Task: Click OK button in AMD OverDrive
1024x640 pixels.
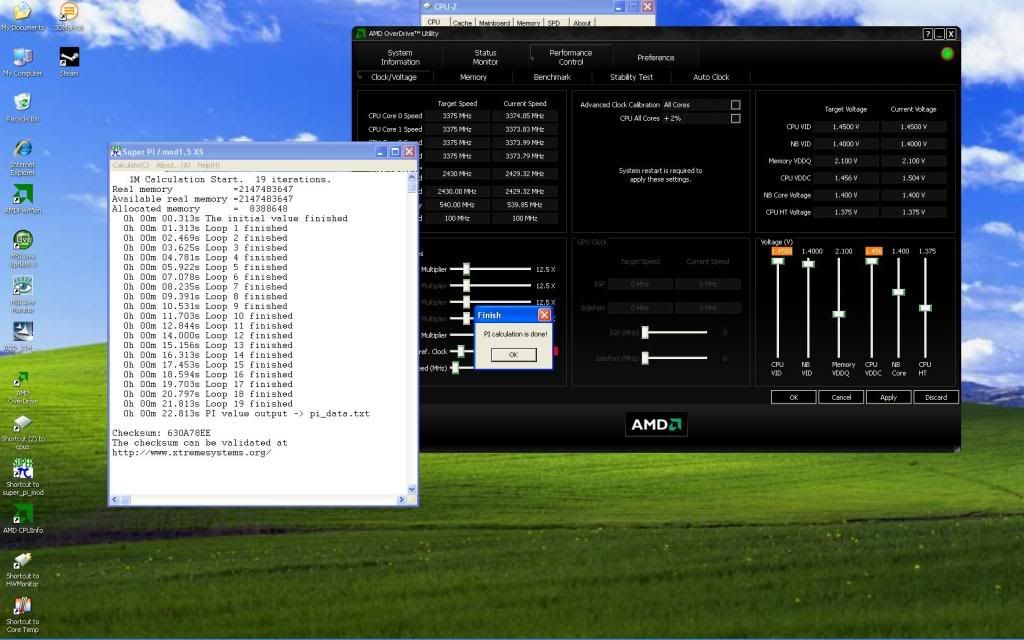Action: click(793, 397)
